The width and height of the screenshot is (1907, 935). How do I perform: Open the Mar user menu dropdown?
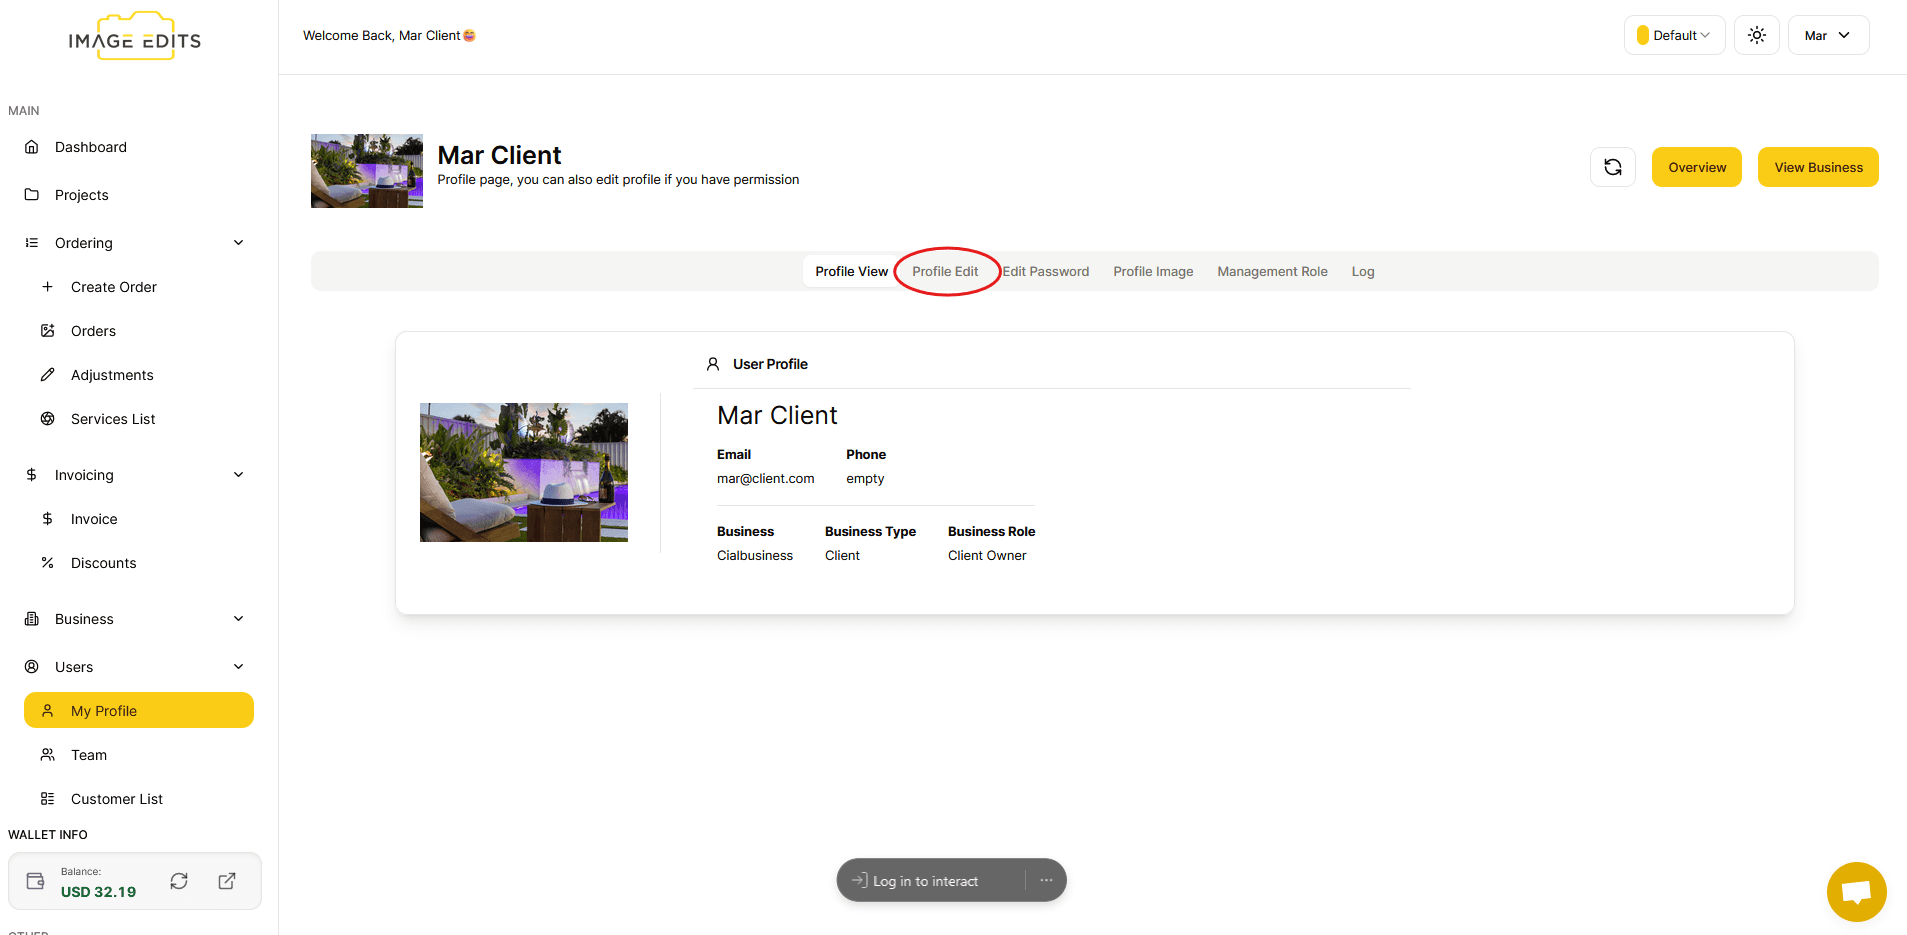[1827, 35]
